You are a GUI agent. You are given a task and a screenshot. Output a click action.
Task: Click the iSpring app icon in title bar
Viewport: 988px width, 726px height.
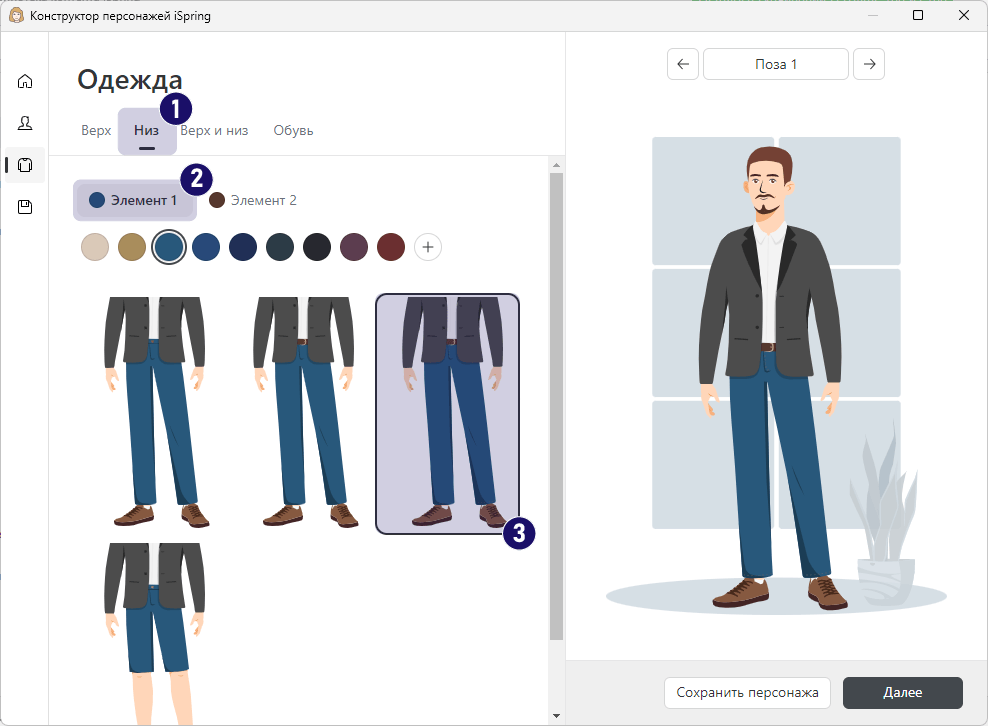pyautogui.click(x=17, y=15)
